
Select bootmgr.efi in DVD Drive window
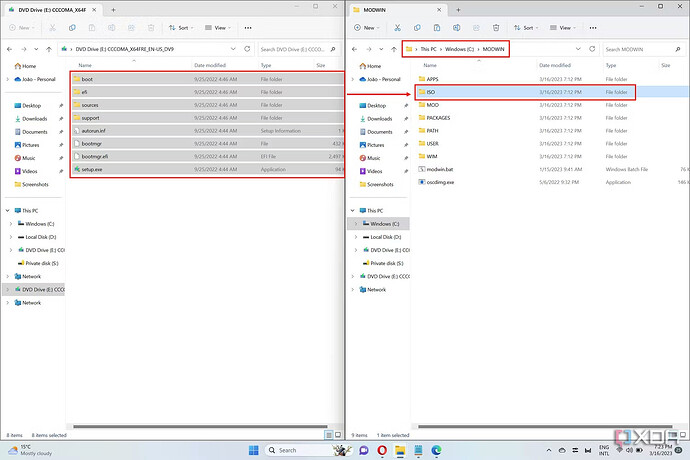207,156
